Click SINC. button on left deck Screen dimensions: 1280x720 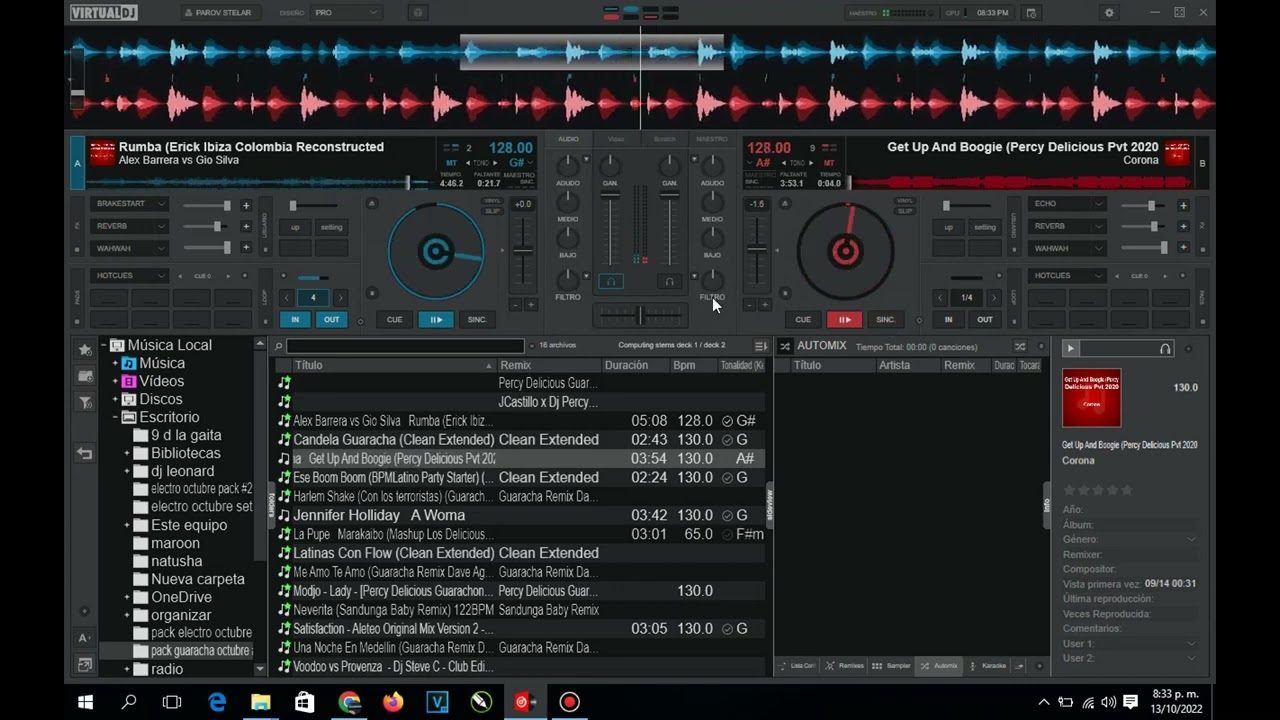[477, 320]
